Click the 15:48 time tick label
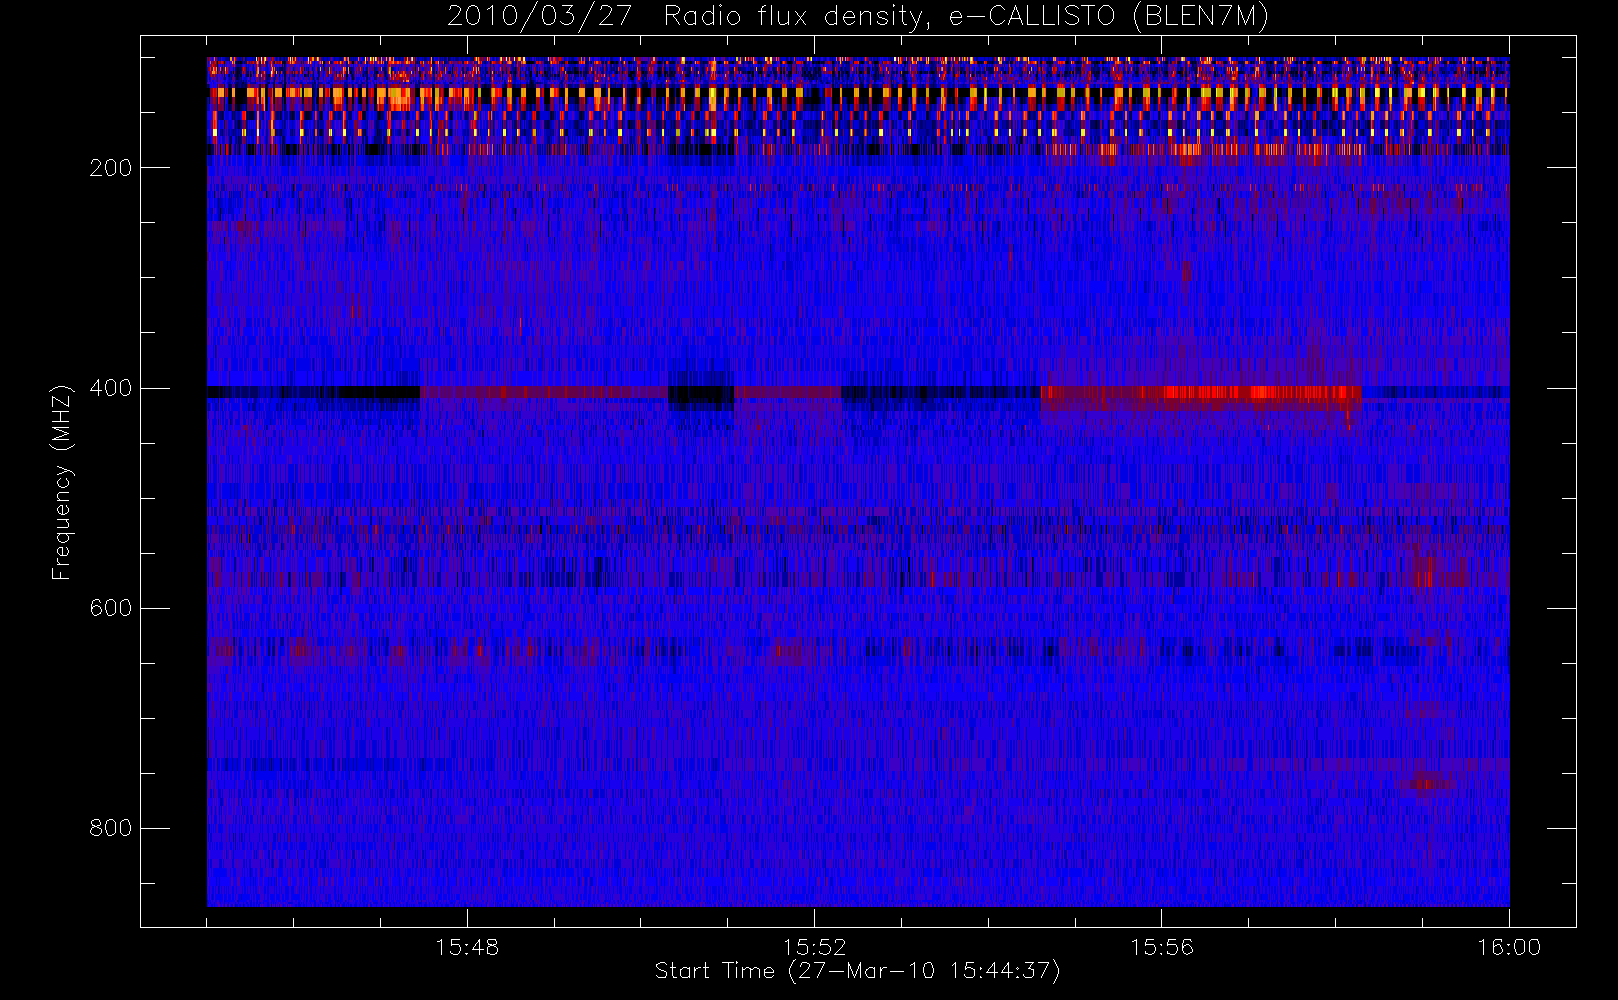Viewport: 1618px width, 1000px height. [x=467, y=947]
